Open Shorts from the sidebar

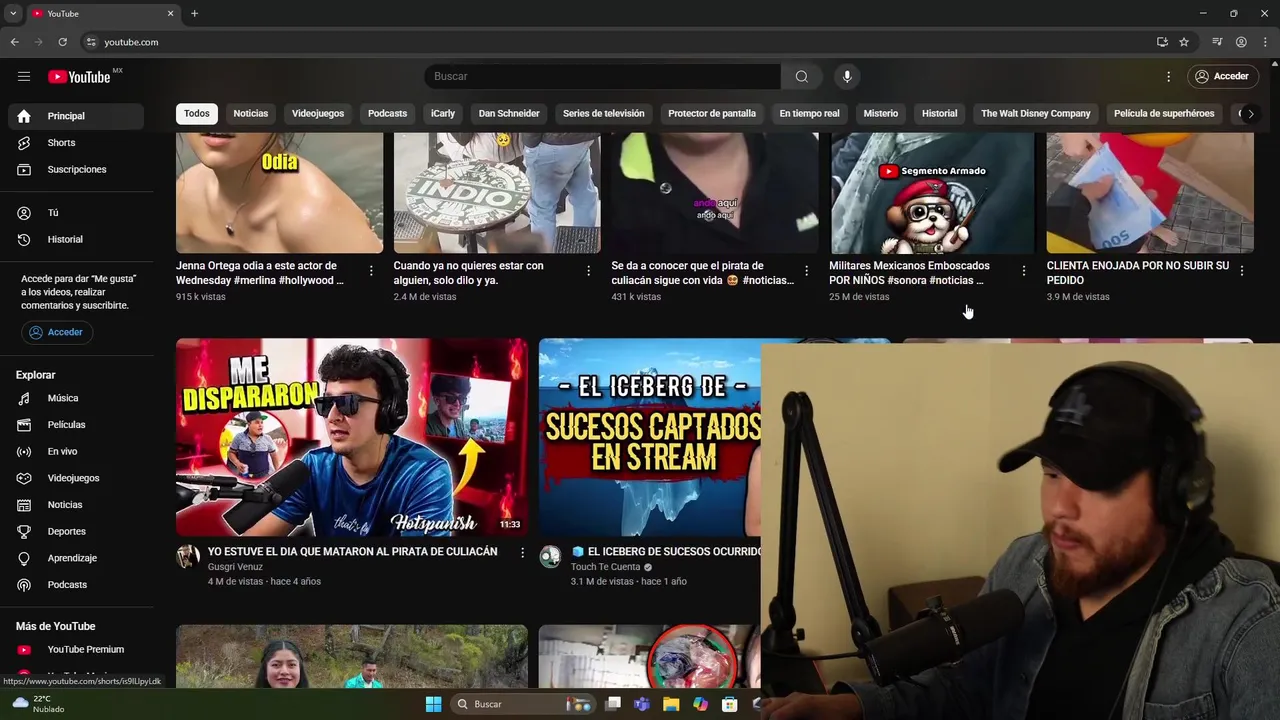(76, 143)
